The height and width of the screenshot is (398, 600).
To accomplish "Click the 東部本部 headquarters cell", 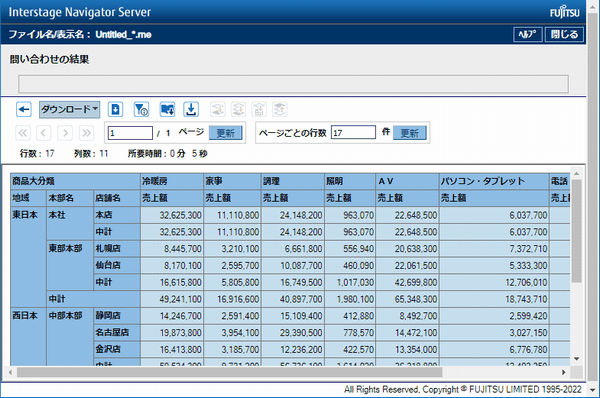I will pos(70,265).
